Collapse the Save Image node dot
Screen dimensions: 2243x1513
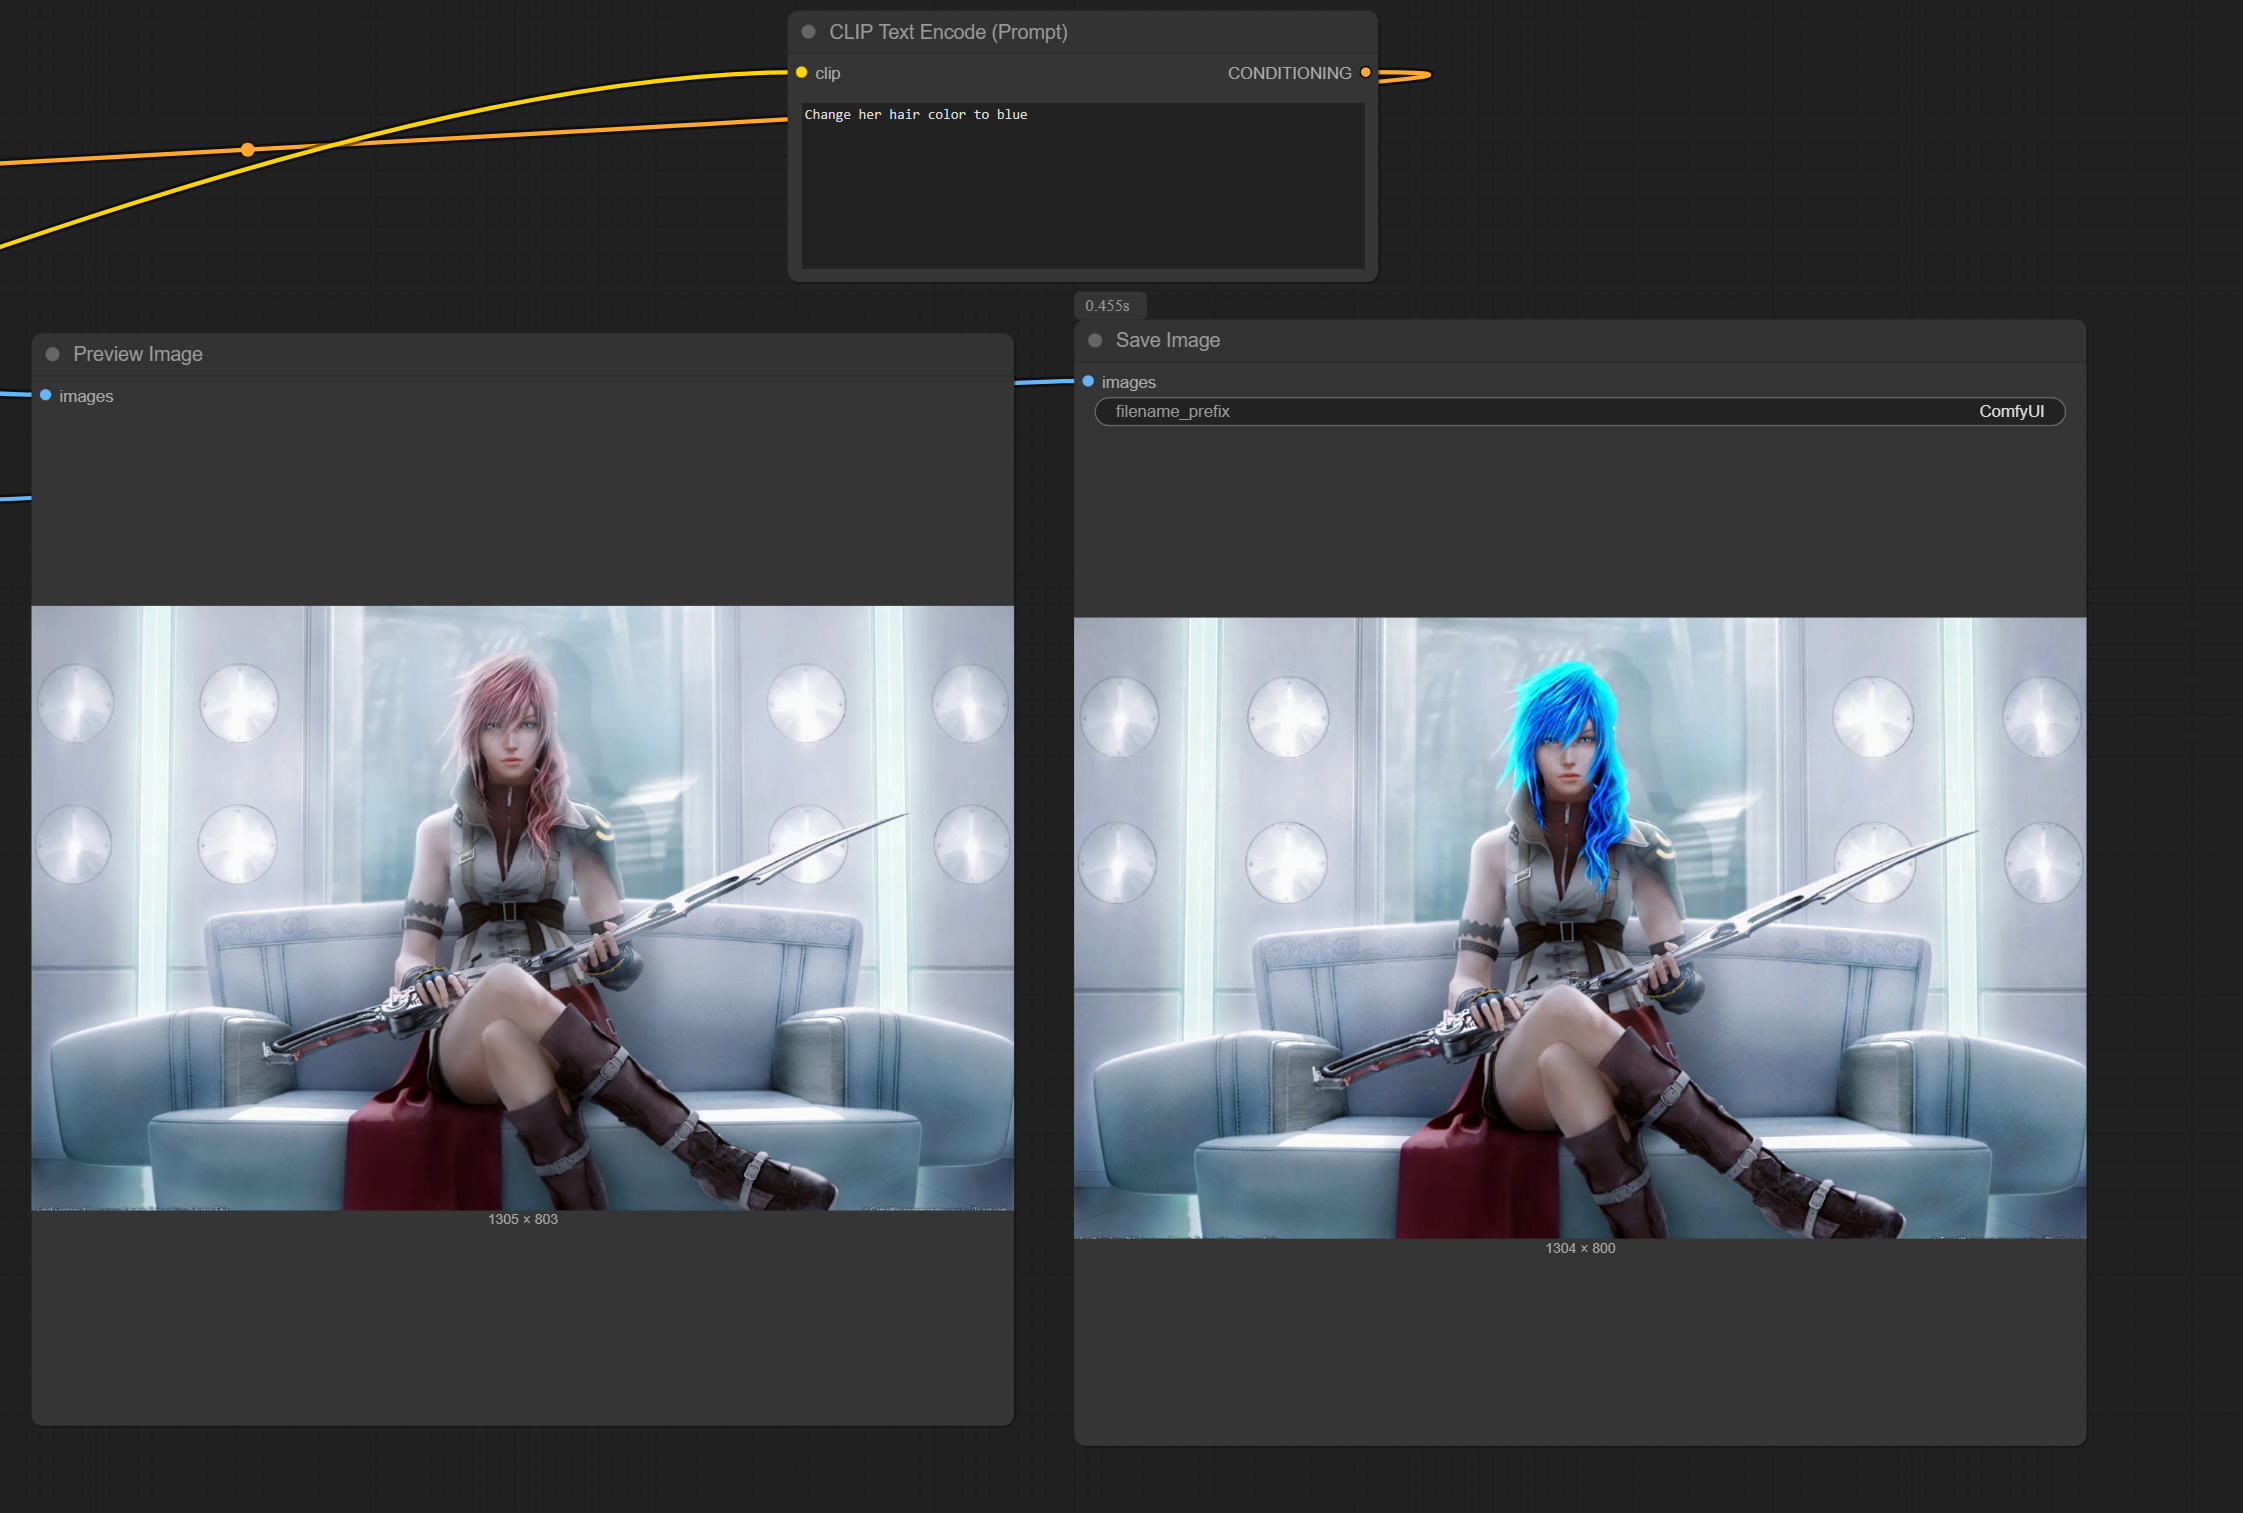[x=1095, y=340]
